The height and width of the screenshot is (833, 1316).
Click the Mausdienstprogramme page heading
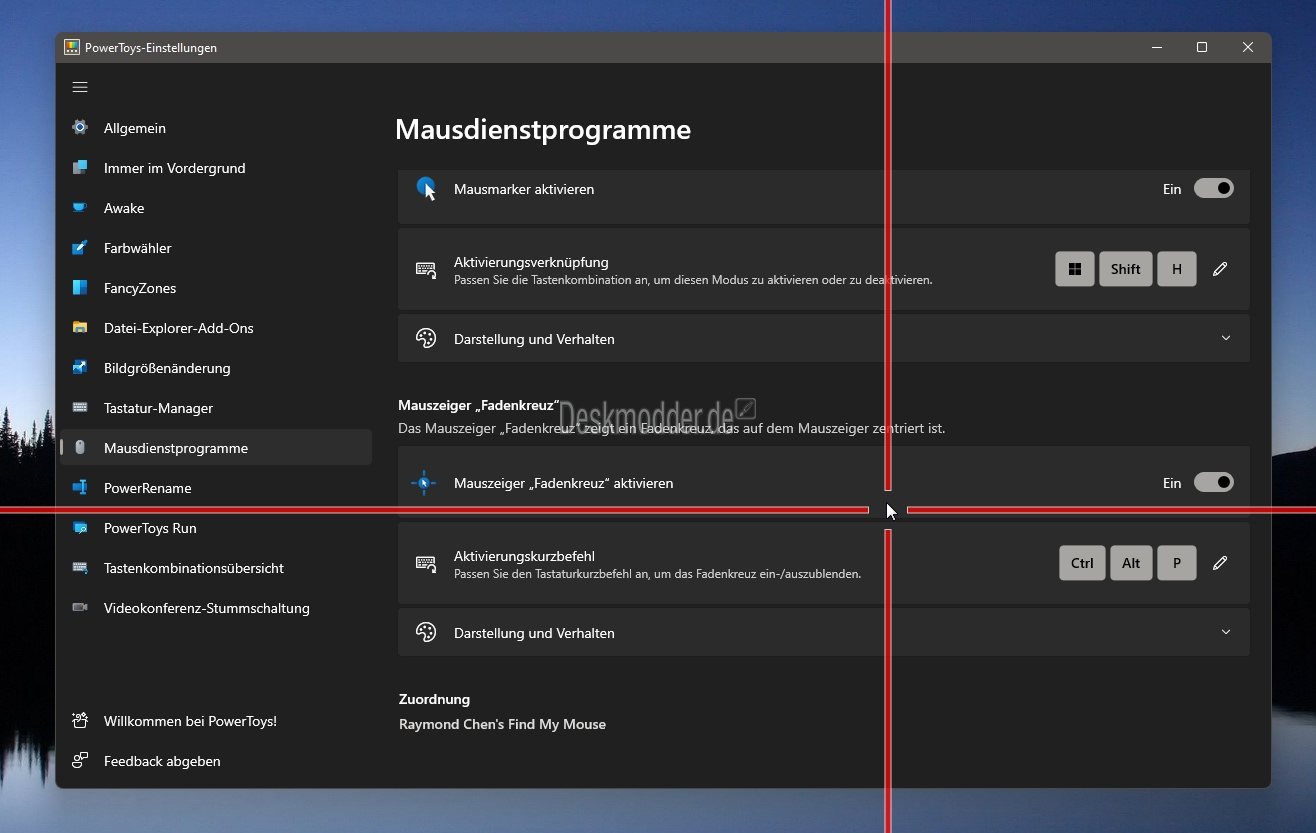pyautogui.click(x=543, y=130)
